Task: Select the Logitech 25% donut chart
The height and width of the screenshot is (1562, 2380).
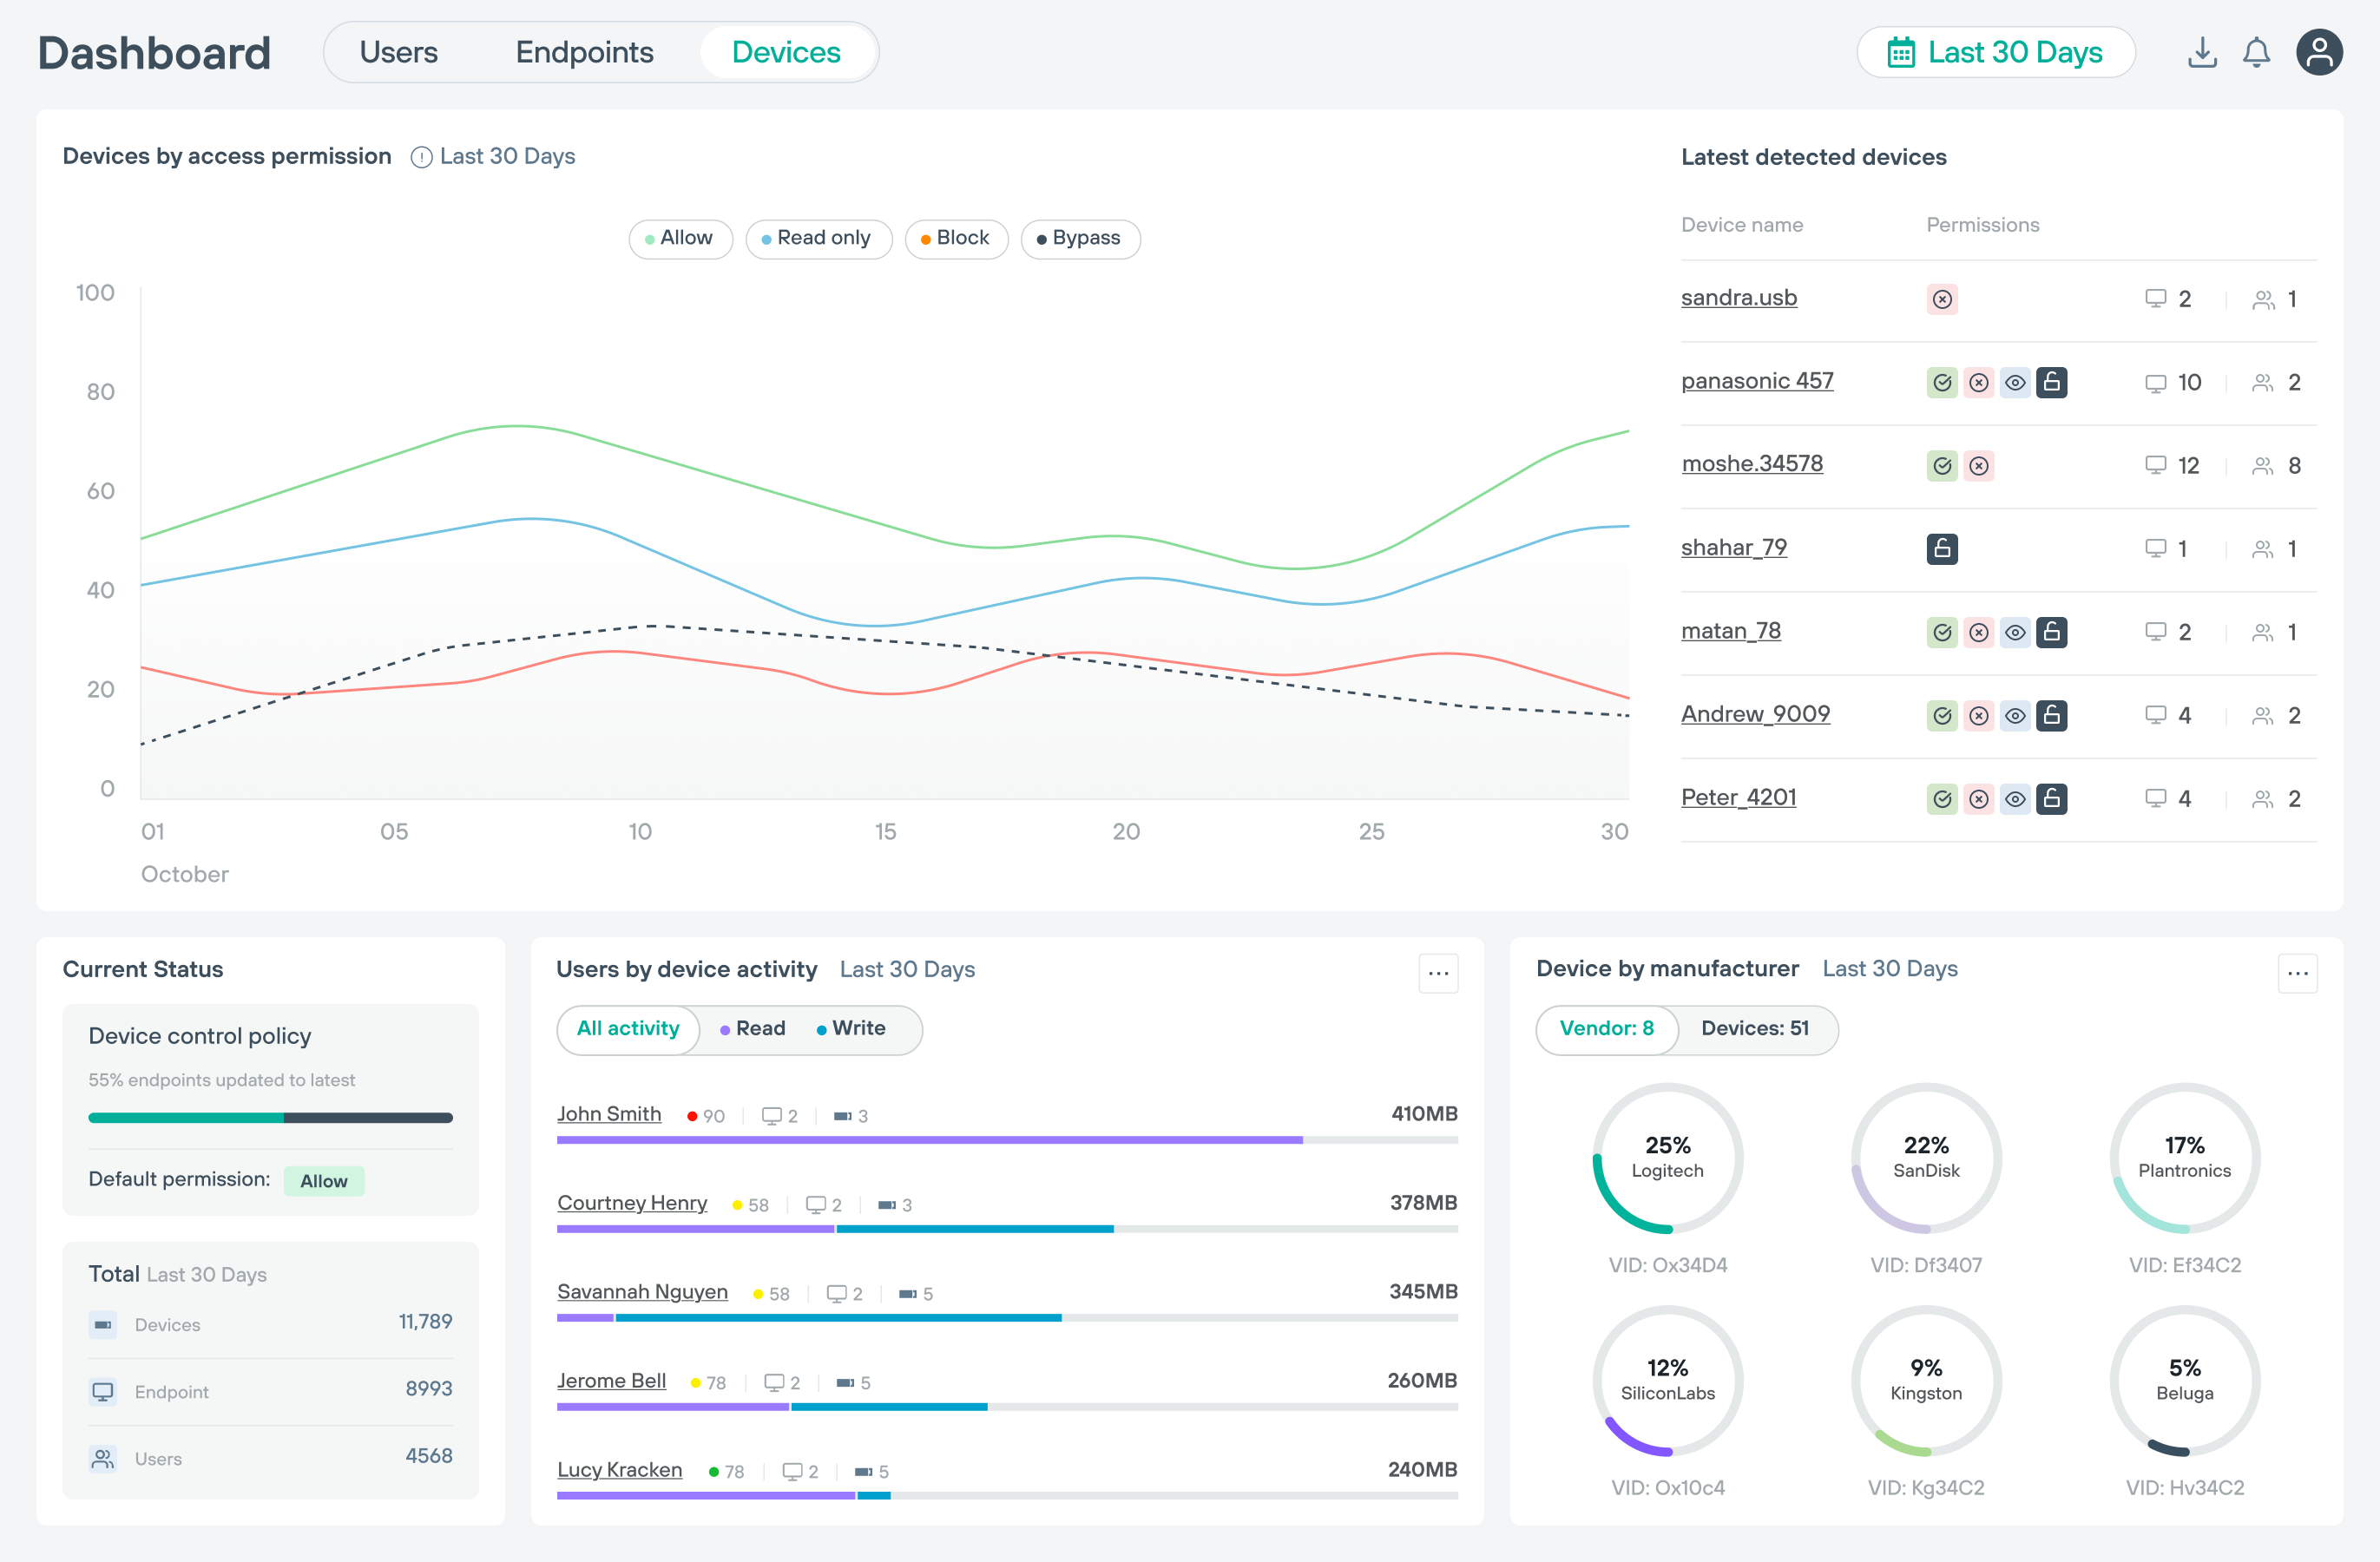Action: click(1667, 1158)
